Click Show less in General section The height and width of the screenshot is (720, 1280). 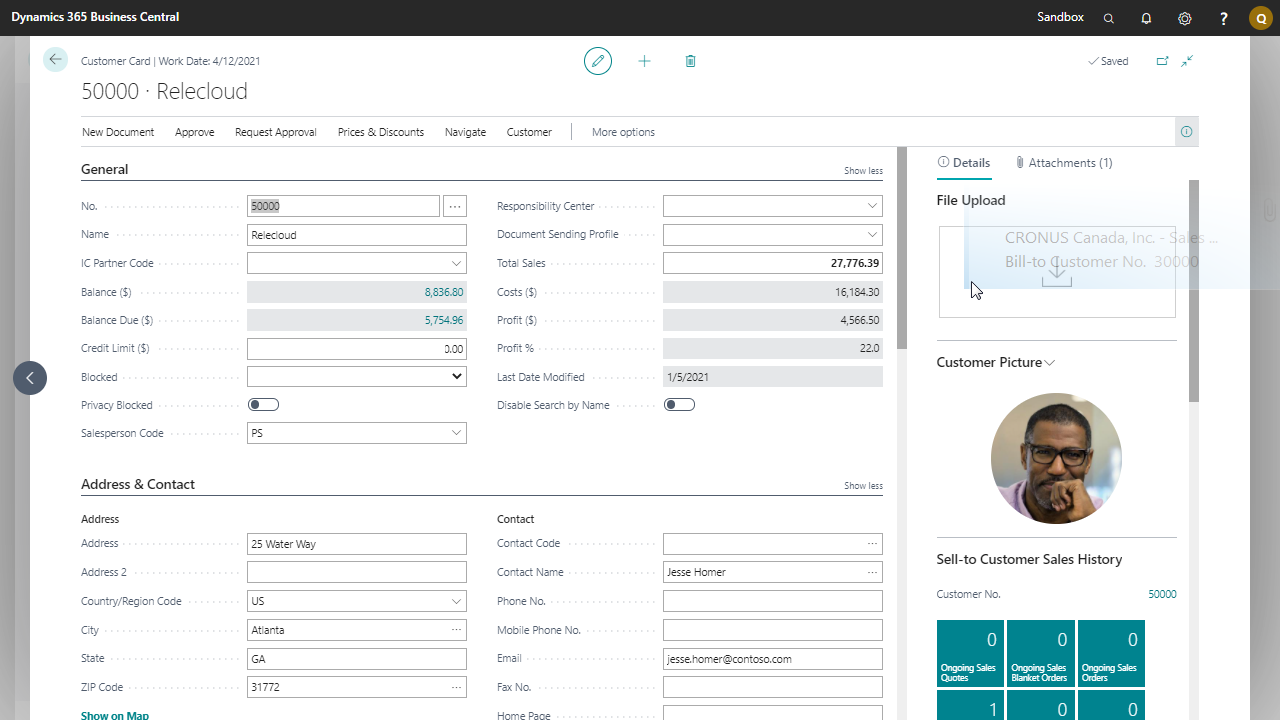pos(863,171)
